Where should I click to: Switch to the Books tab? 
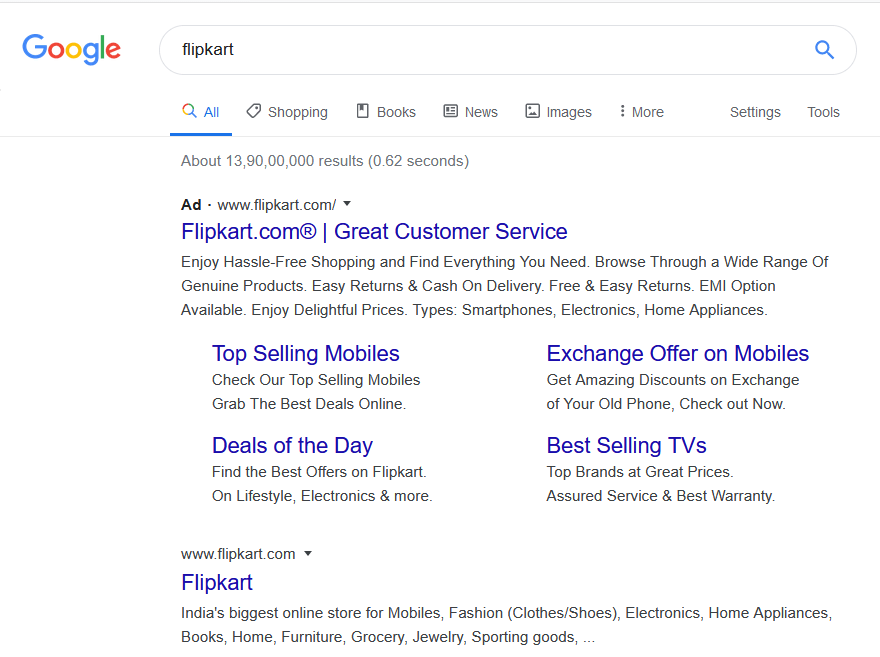pyautogui.click(x=386, y=112)
